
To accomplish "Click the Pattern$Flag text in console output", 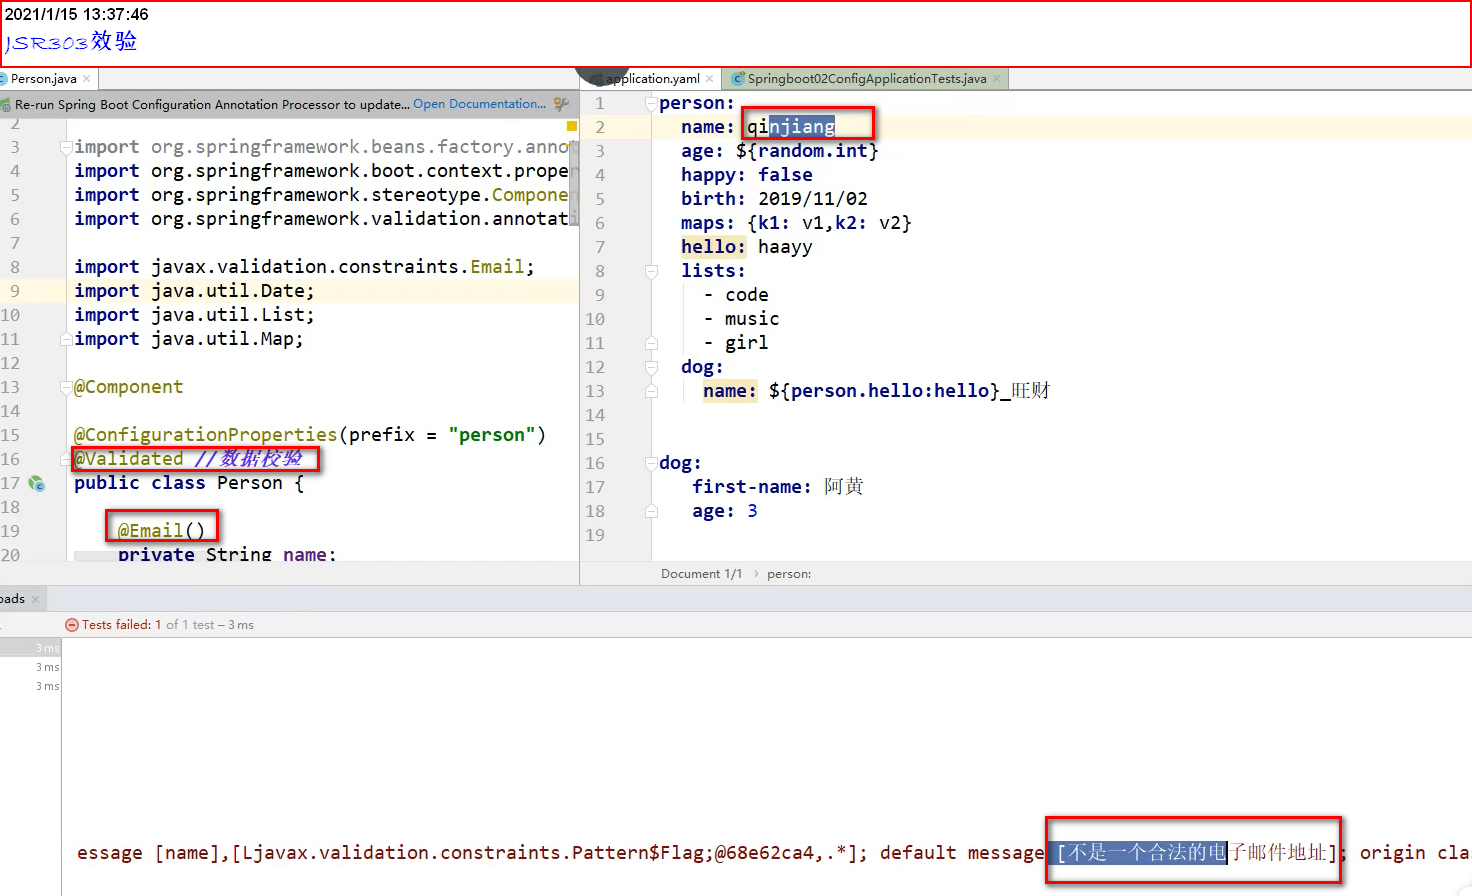I will [637, 853].
